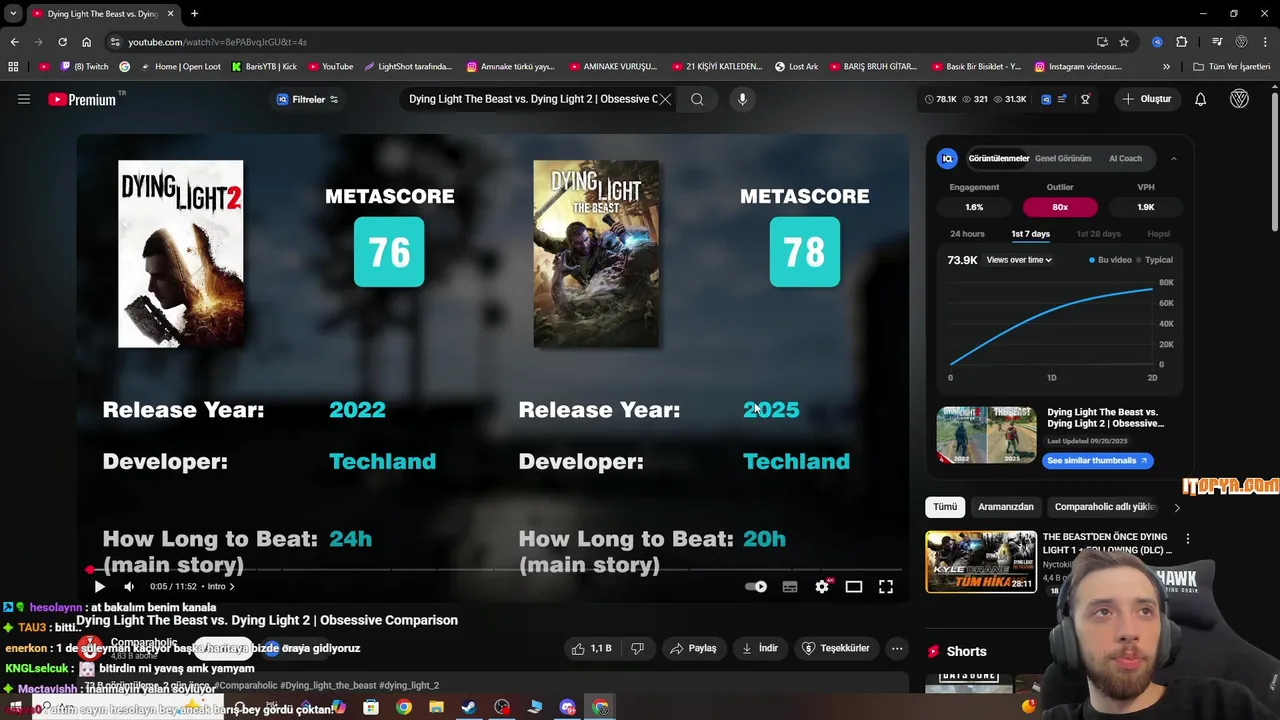The image size is (1280, 720).
Task: Bookmark this page with star icon
Action: (x=1124, y=42)
